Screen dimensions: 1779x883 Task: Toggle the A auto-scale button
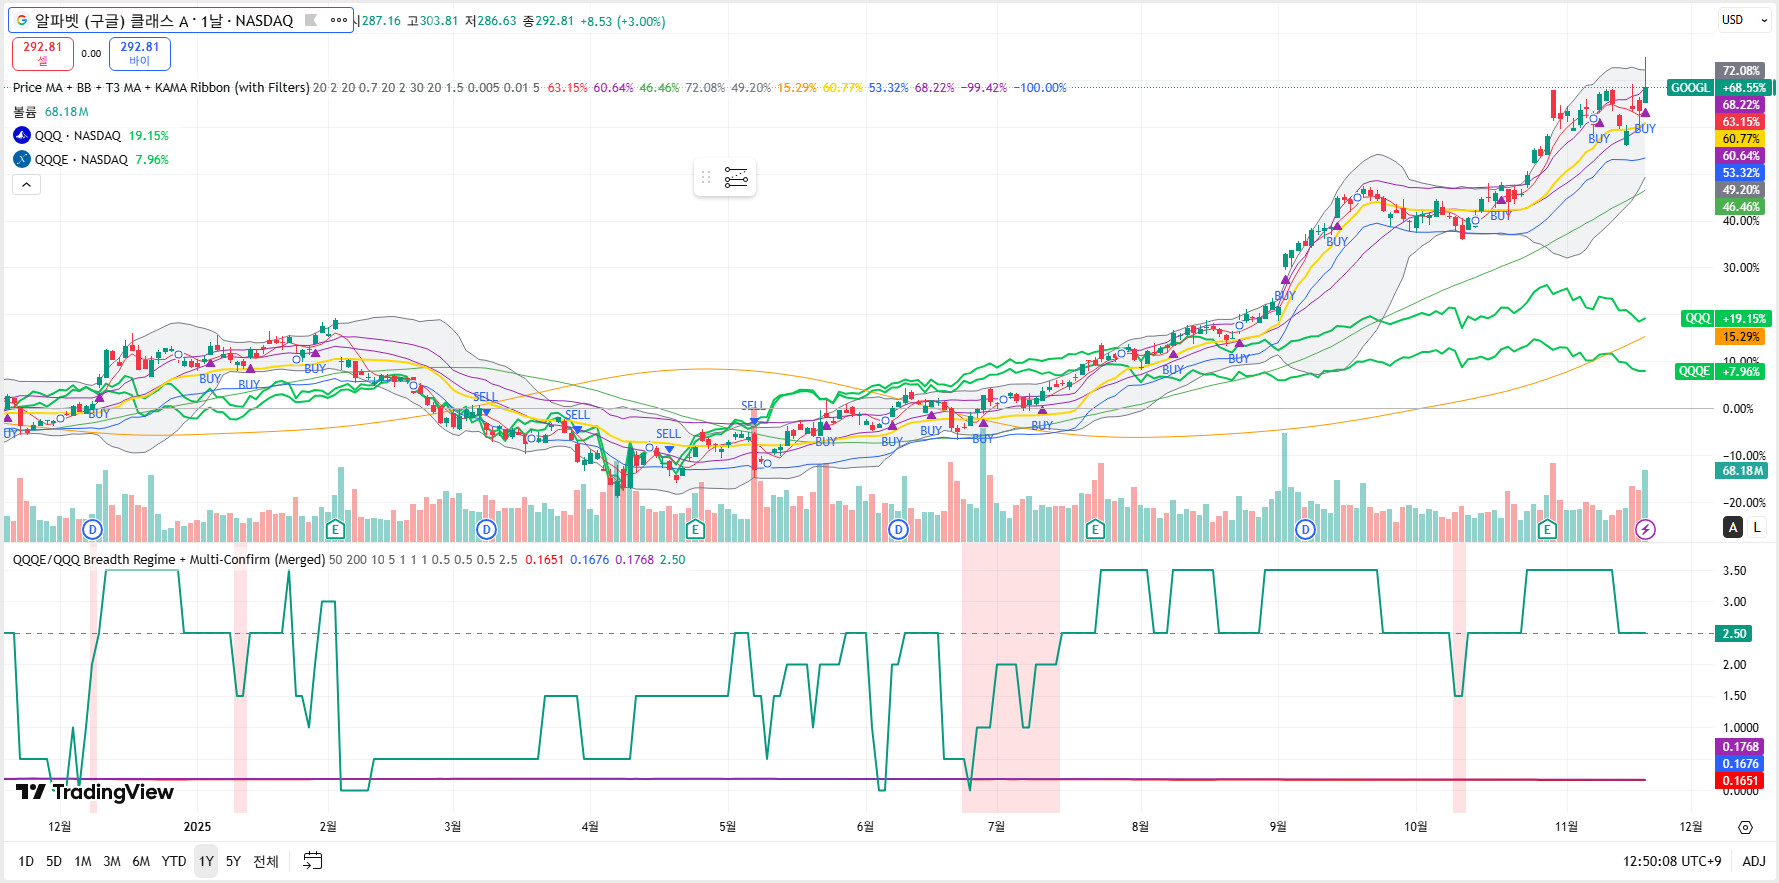(1733, 527)
